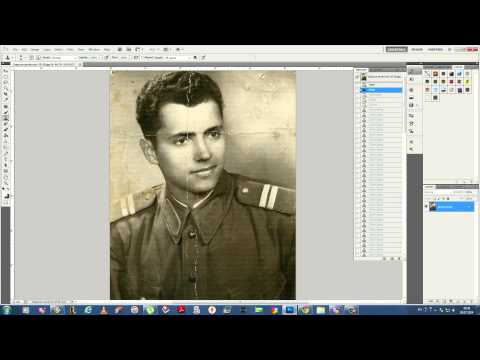Open the tool preset picker stamp icon
Image resolution: width=480 pixels, height=360 pixels.
[7, 57]
